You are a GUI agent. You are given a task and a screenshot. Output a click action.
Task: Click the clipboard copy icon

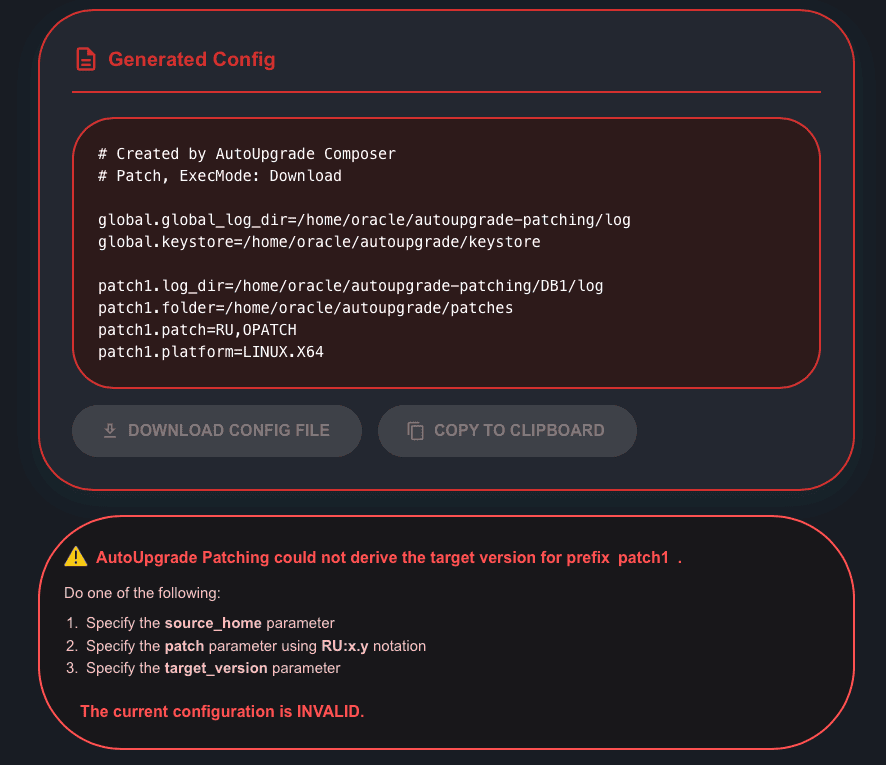click(416, 431)
